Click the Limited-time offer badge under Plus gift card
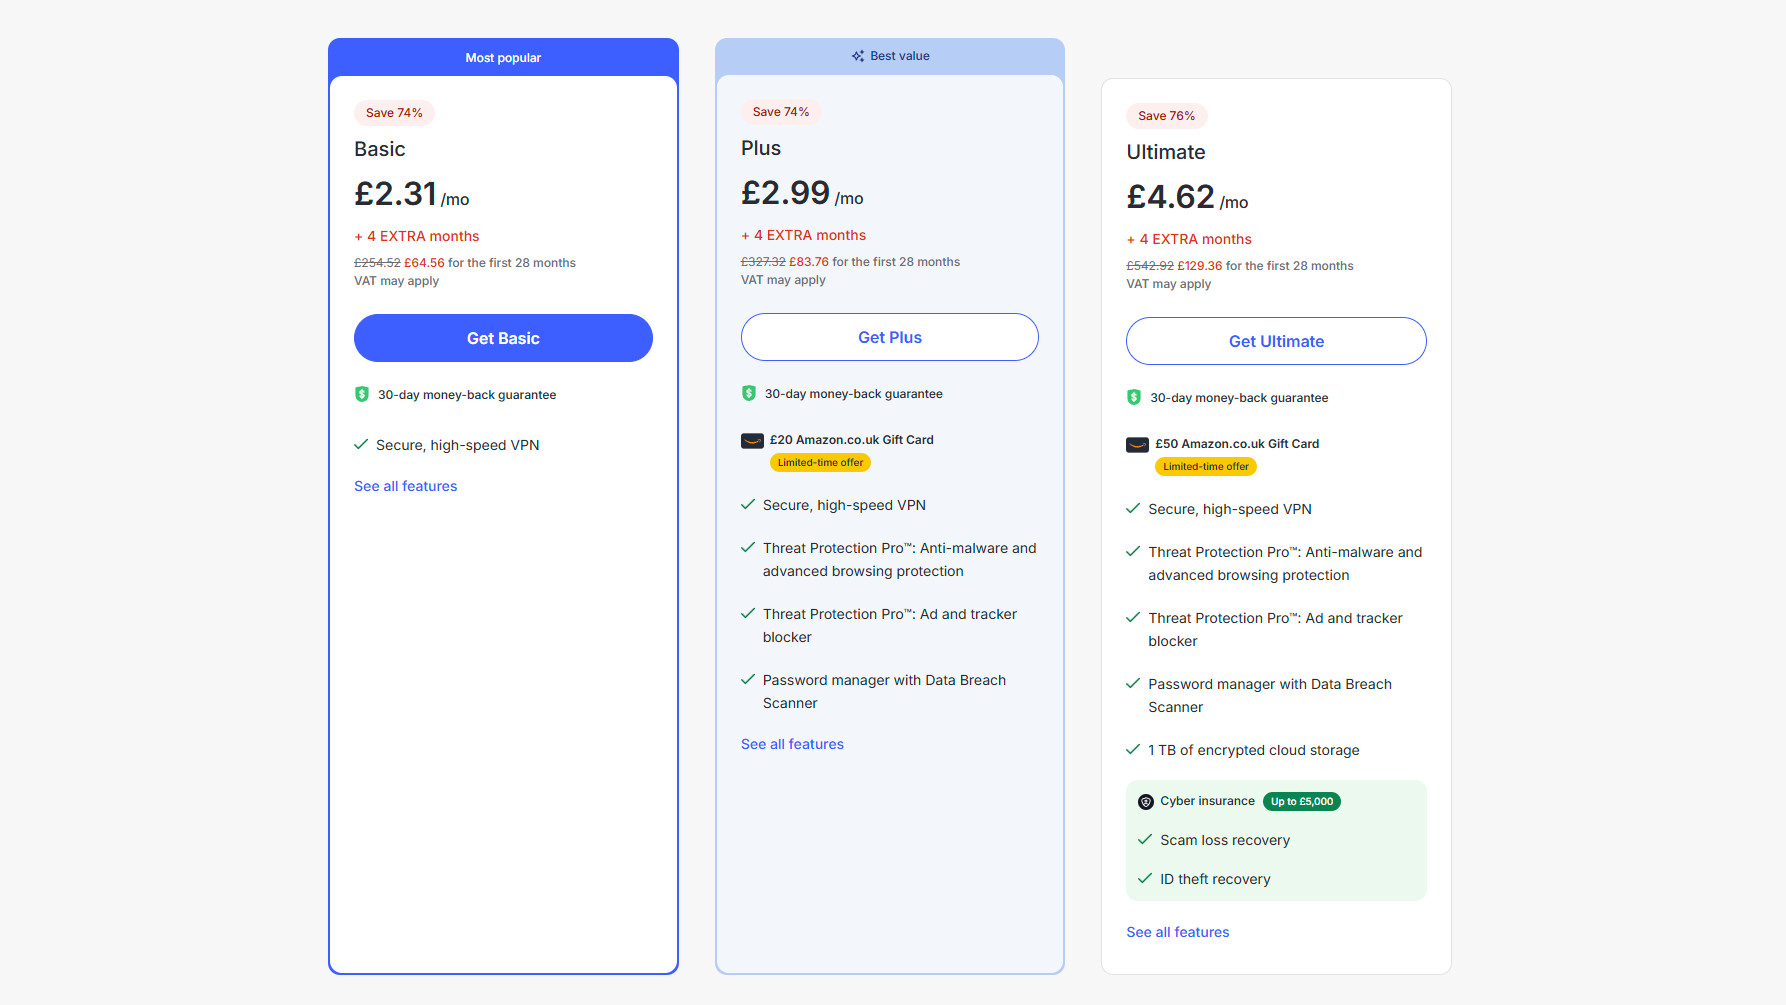 820,462
